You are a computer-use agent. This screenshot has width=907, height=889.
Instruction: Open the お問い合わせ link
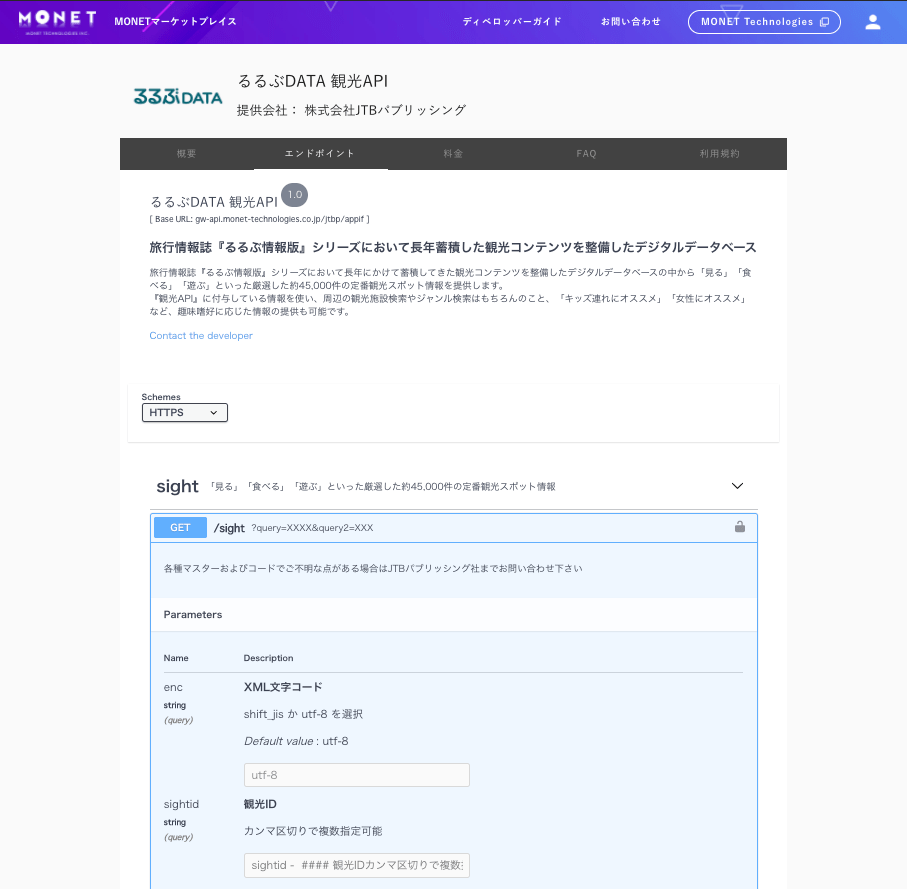631,21
